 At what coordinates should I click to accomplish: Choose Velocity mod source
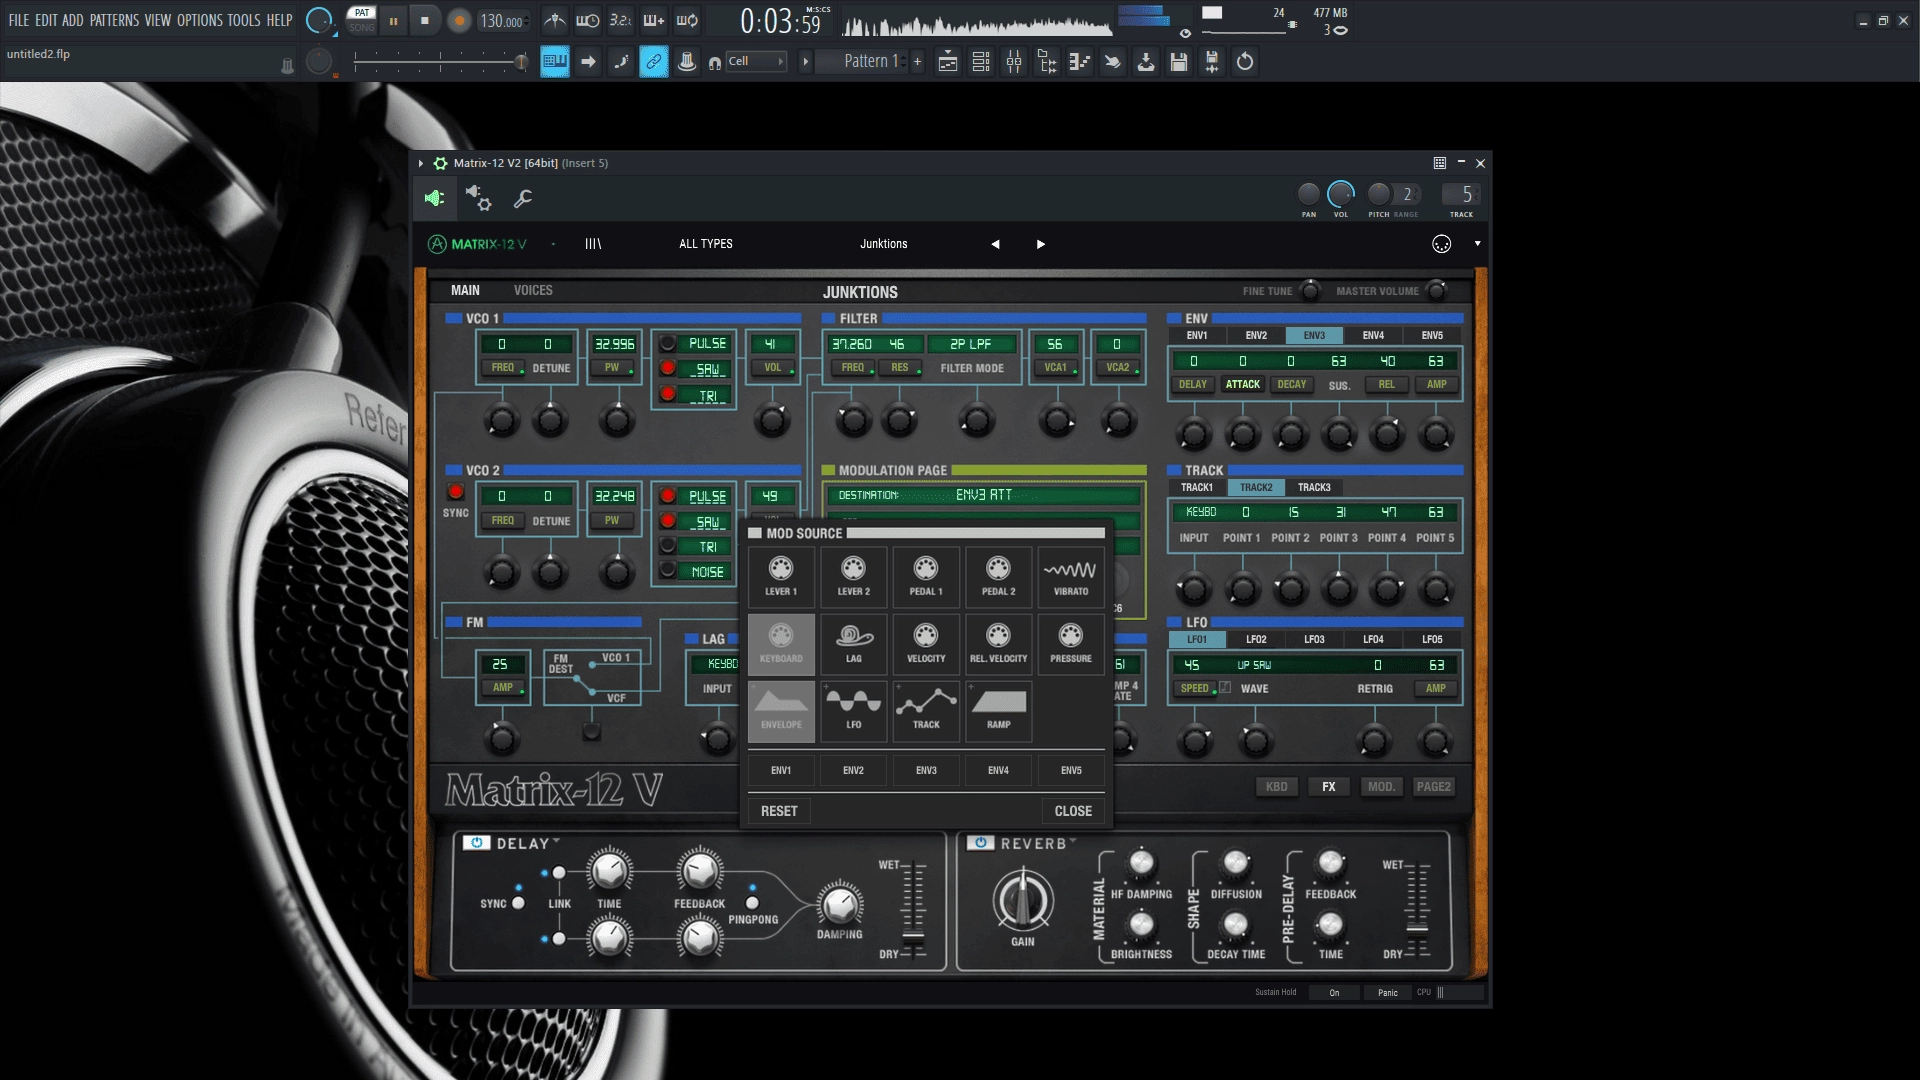click(x=926, y=644)
